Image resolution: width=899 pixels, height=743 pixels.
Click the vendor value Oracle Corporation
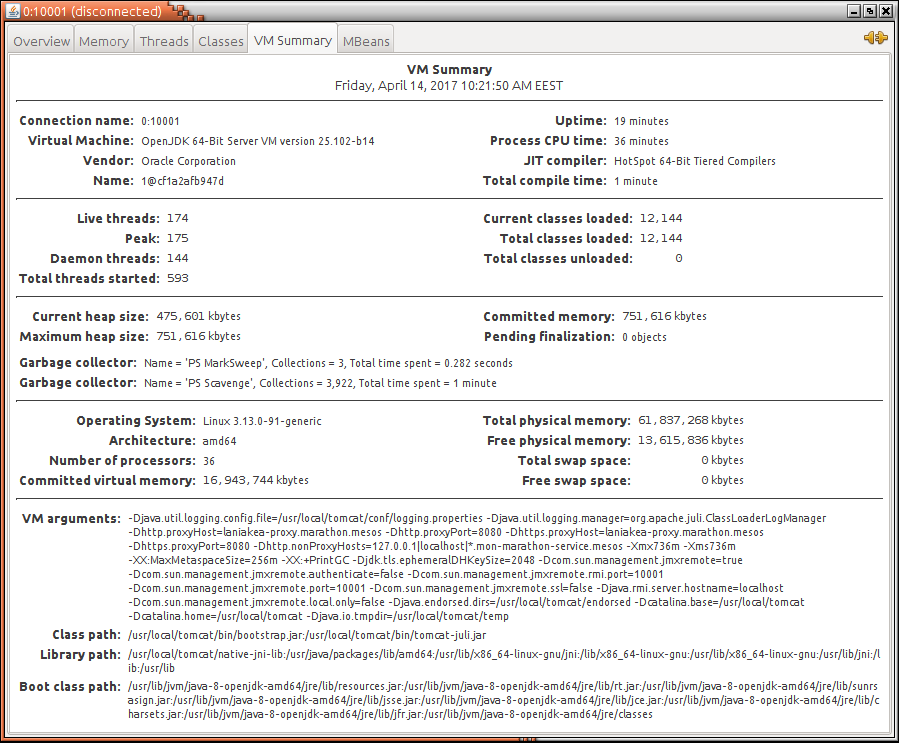(x=189, y=161)
